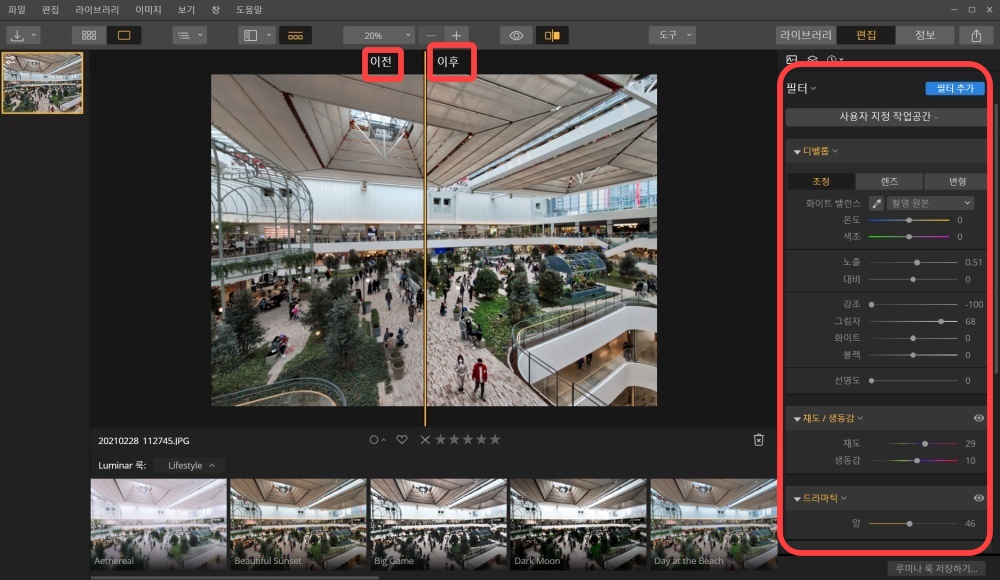
Task: Toggle the before/after compare view
Action: [552, 35]
